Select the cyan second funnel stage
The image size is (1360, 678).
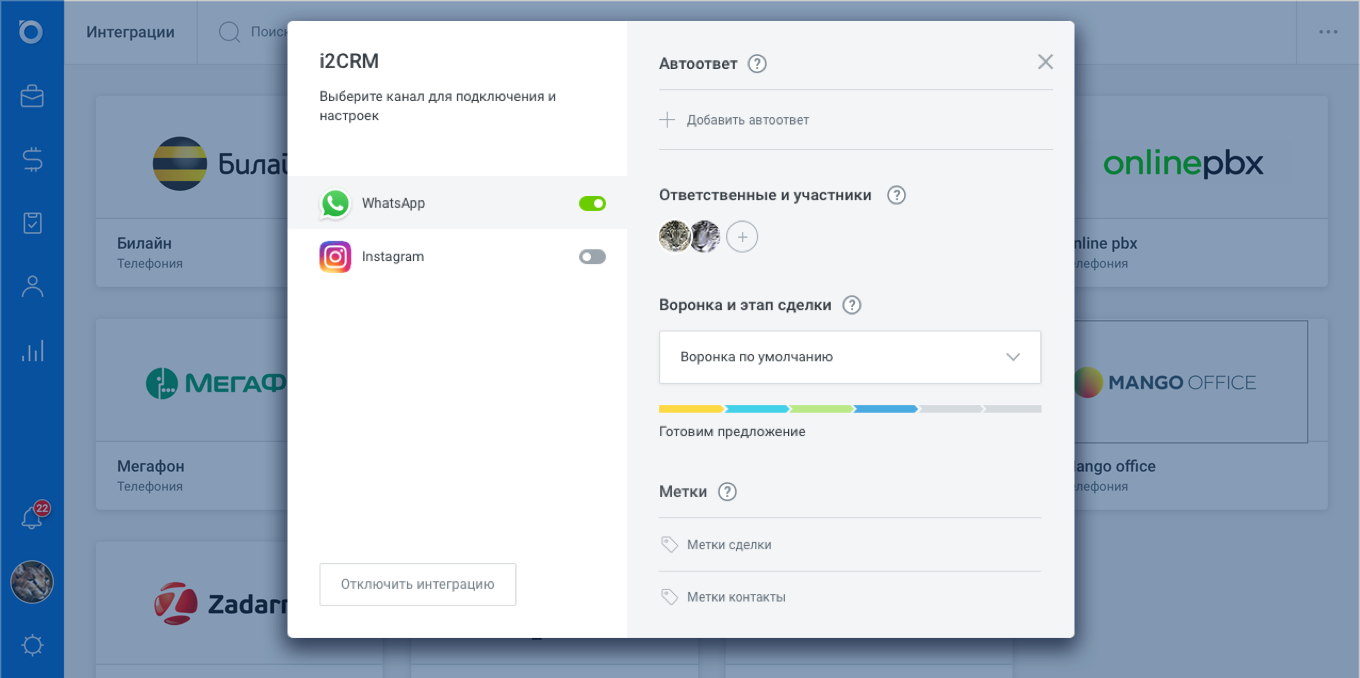pos(757,409)
